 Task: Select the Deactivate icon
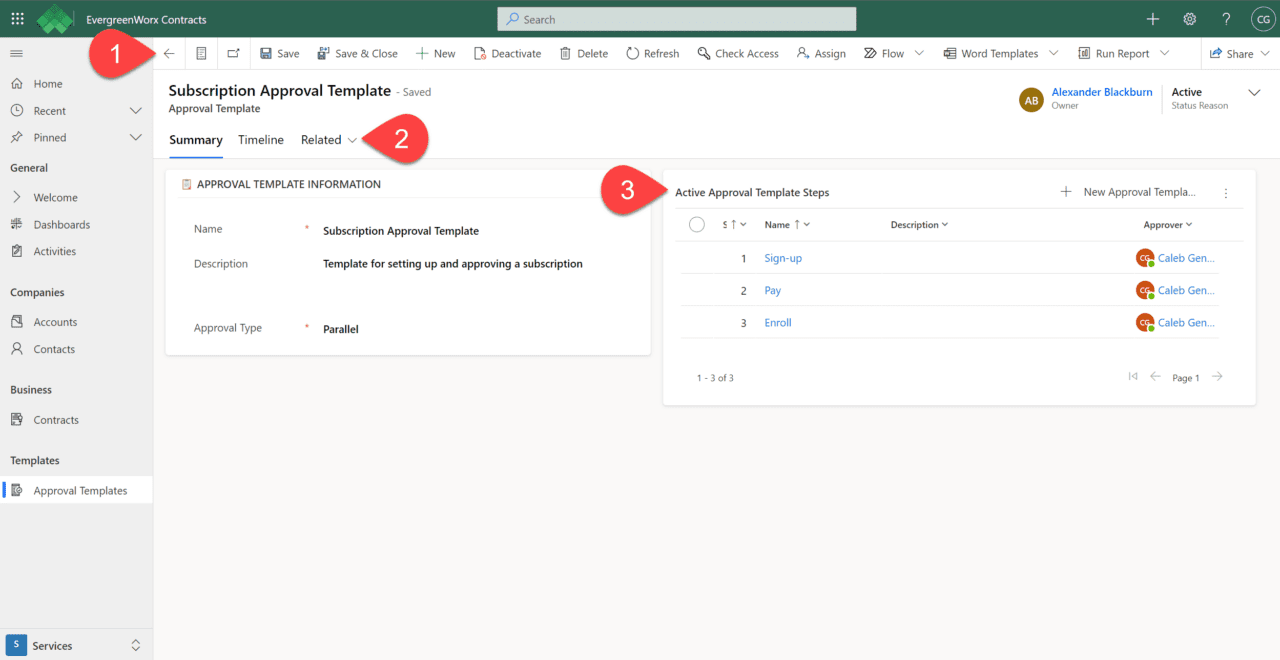coord(478,53)
